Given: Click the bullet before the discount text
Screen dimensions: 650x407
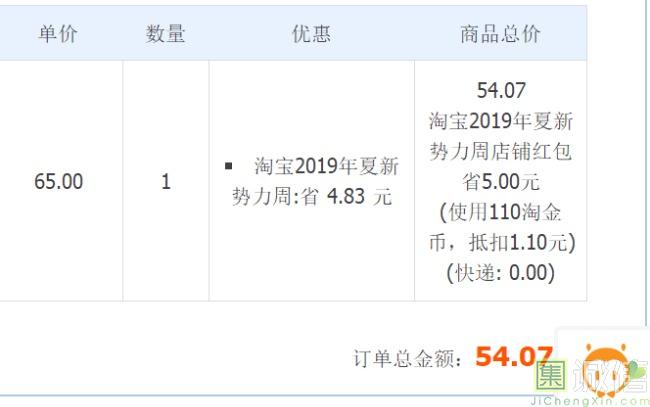Looking at the screenshot, I should point(229,165).
